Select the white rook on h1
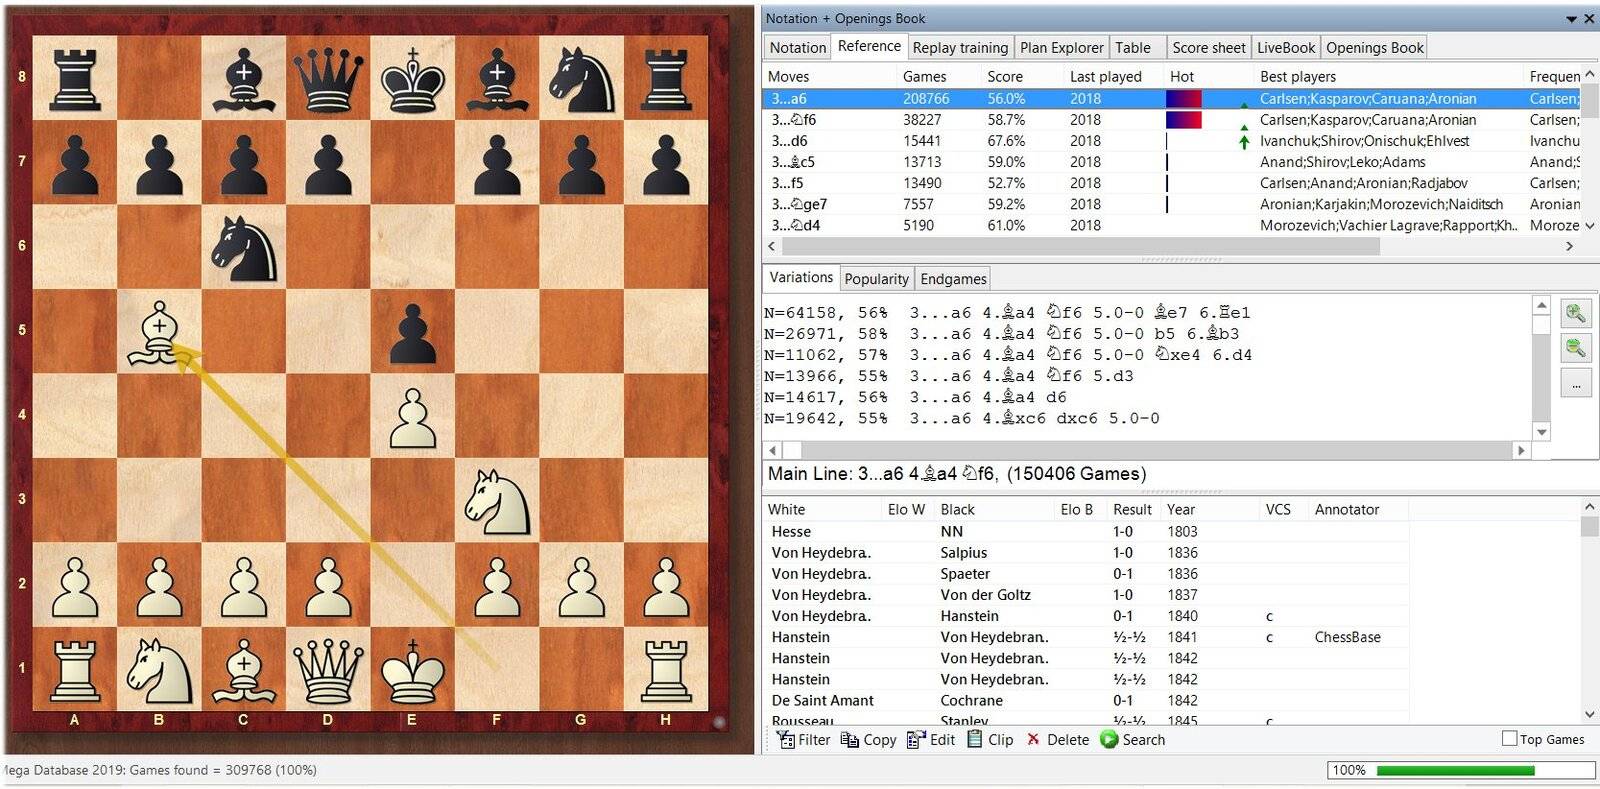Screen dimensions: 1600x789 (666, 669)
